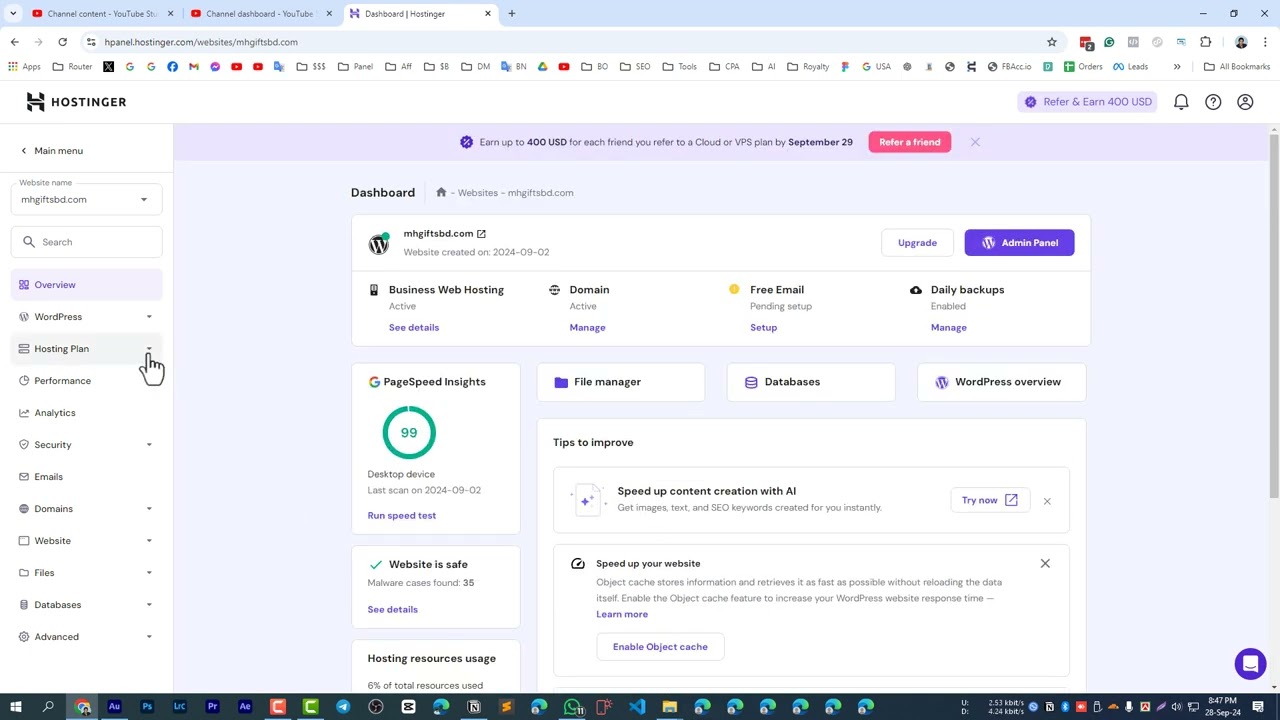Select Overview in the sidebar

86,285
